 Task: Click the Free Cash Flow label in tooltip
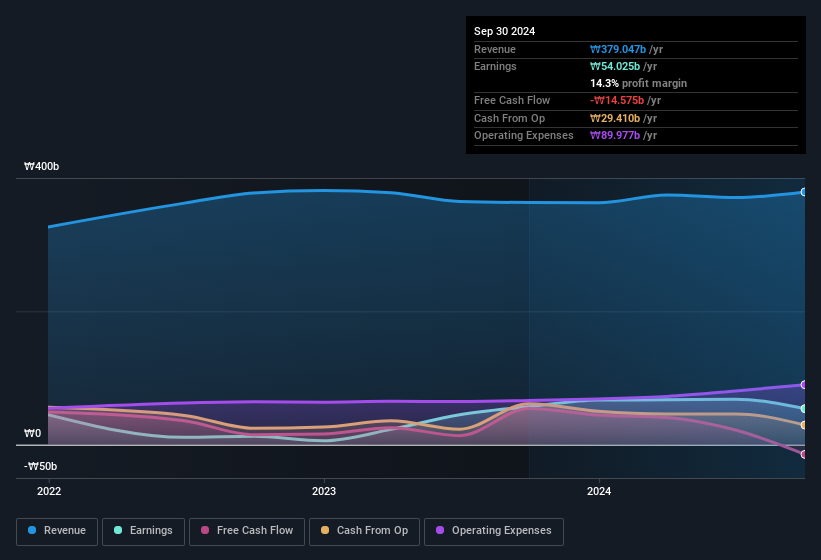click(x=512, y=100)
